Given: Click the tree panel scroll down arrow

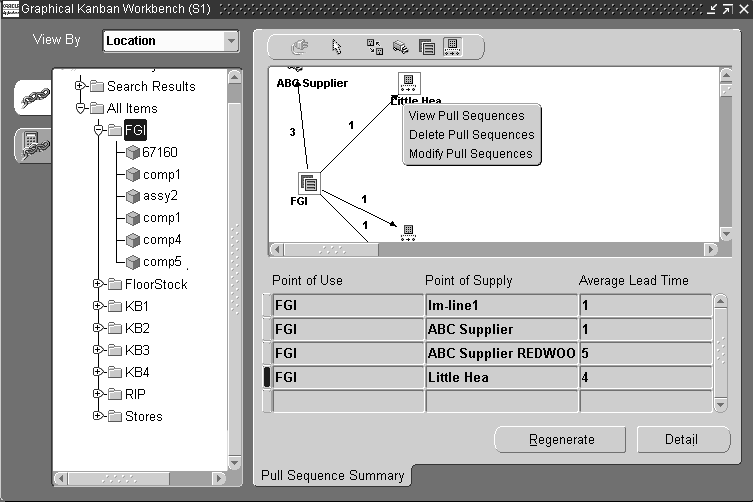Looking at the screenshot, I should (234, 463).
